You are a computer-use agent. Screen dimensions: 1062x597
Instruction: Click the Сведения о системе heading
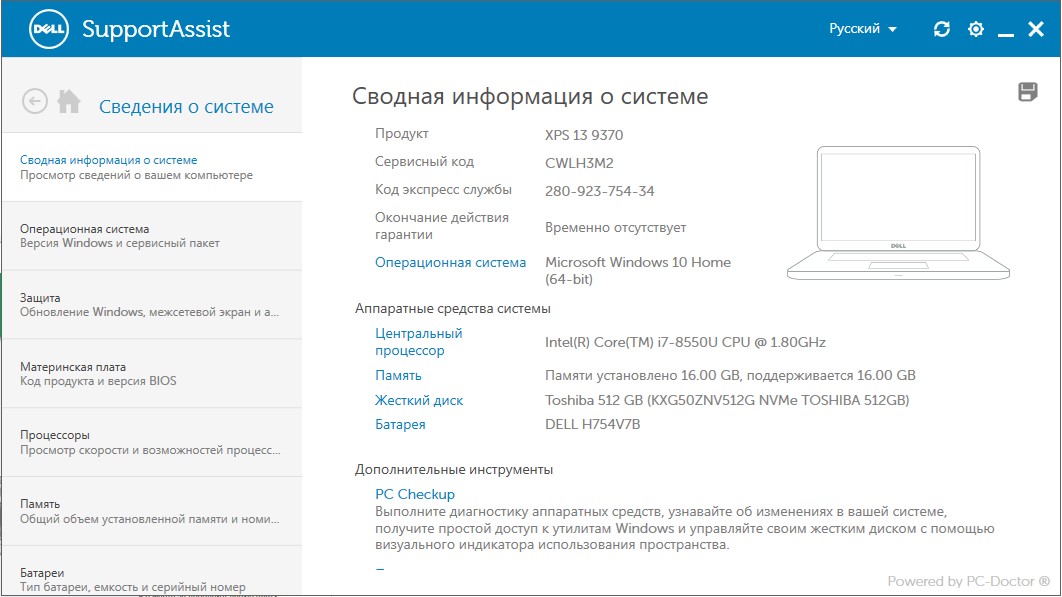coord(186,106)
